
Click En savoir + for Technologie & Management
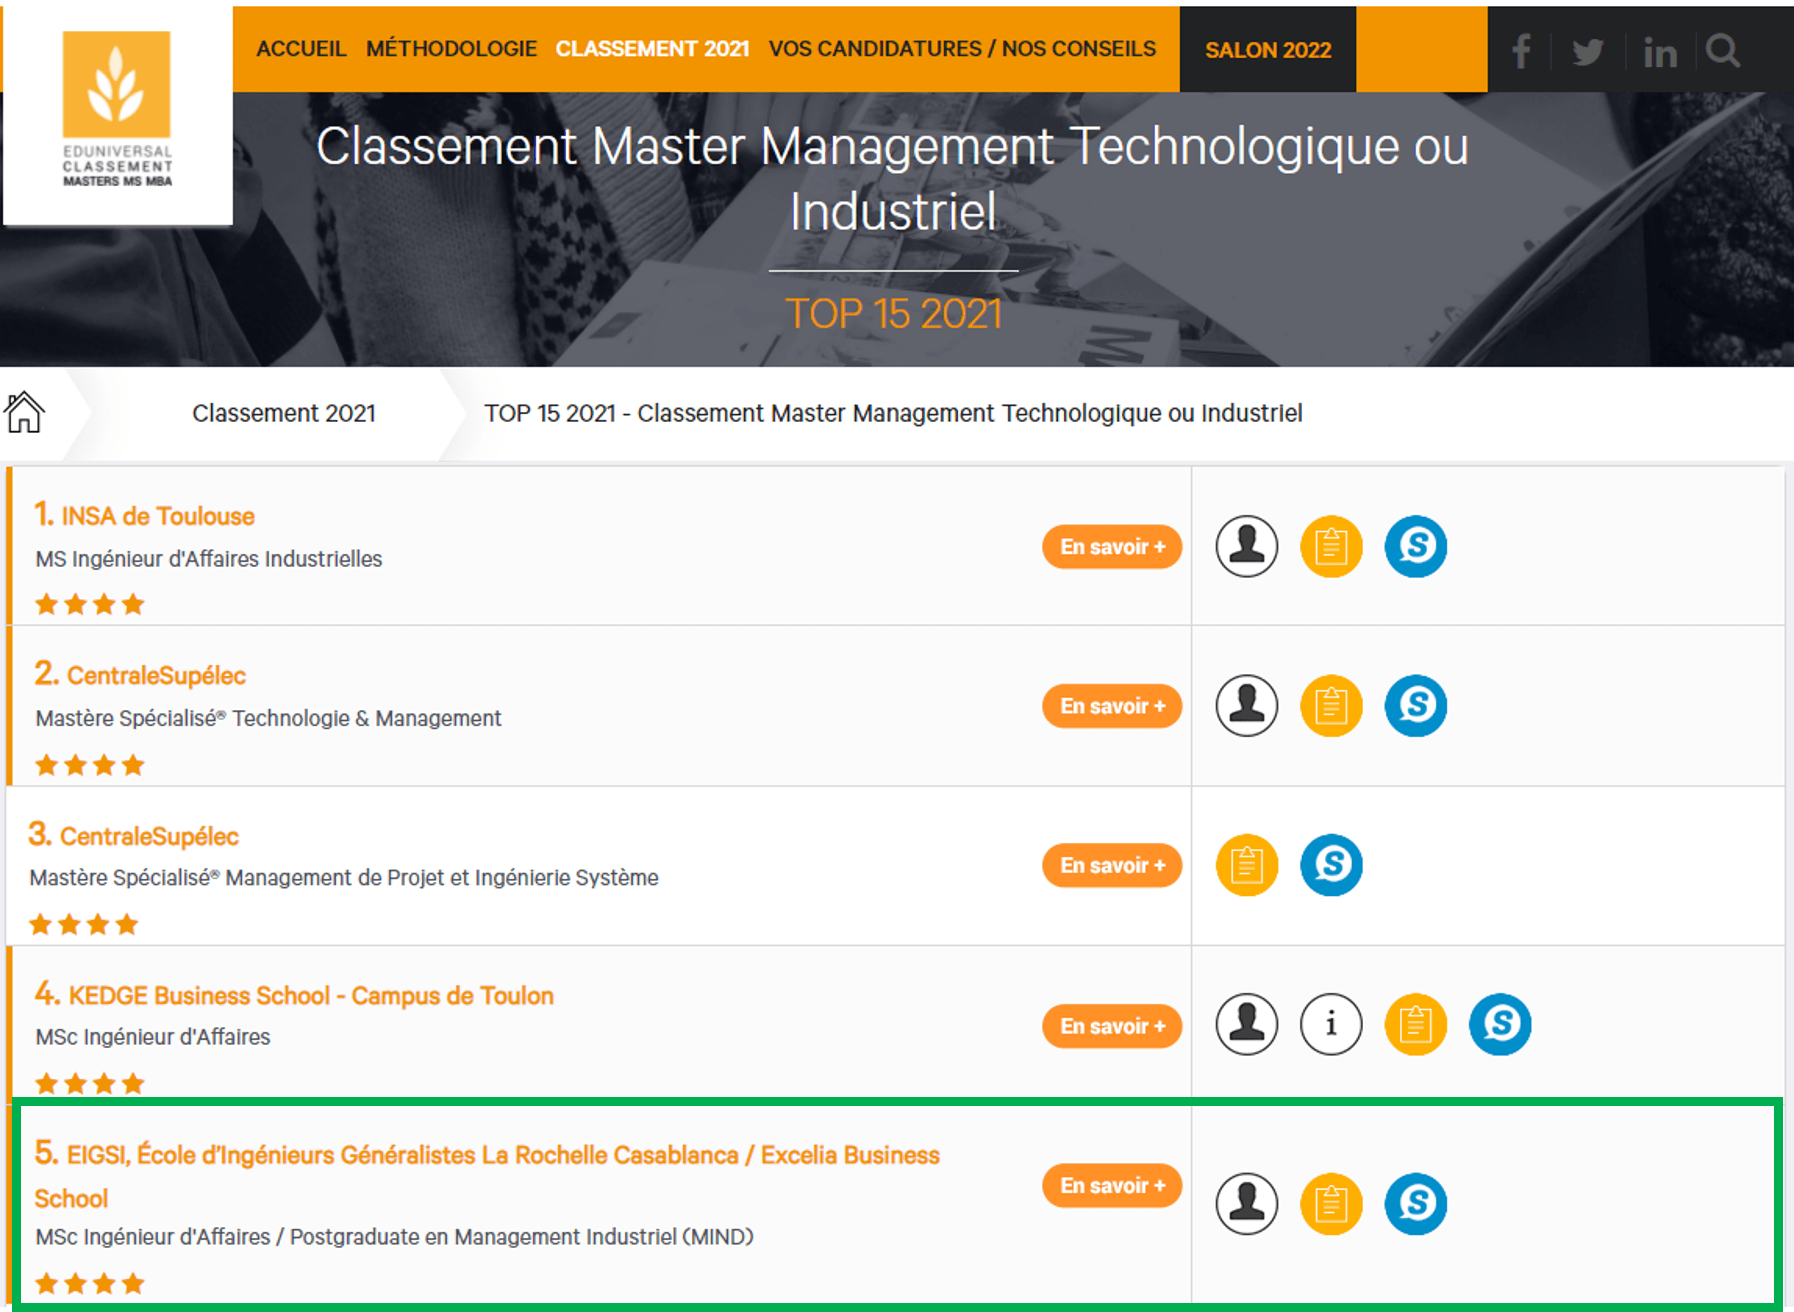tap(1112, 706)
